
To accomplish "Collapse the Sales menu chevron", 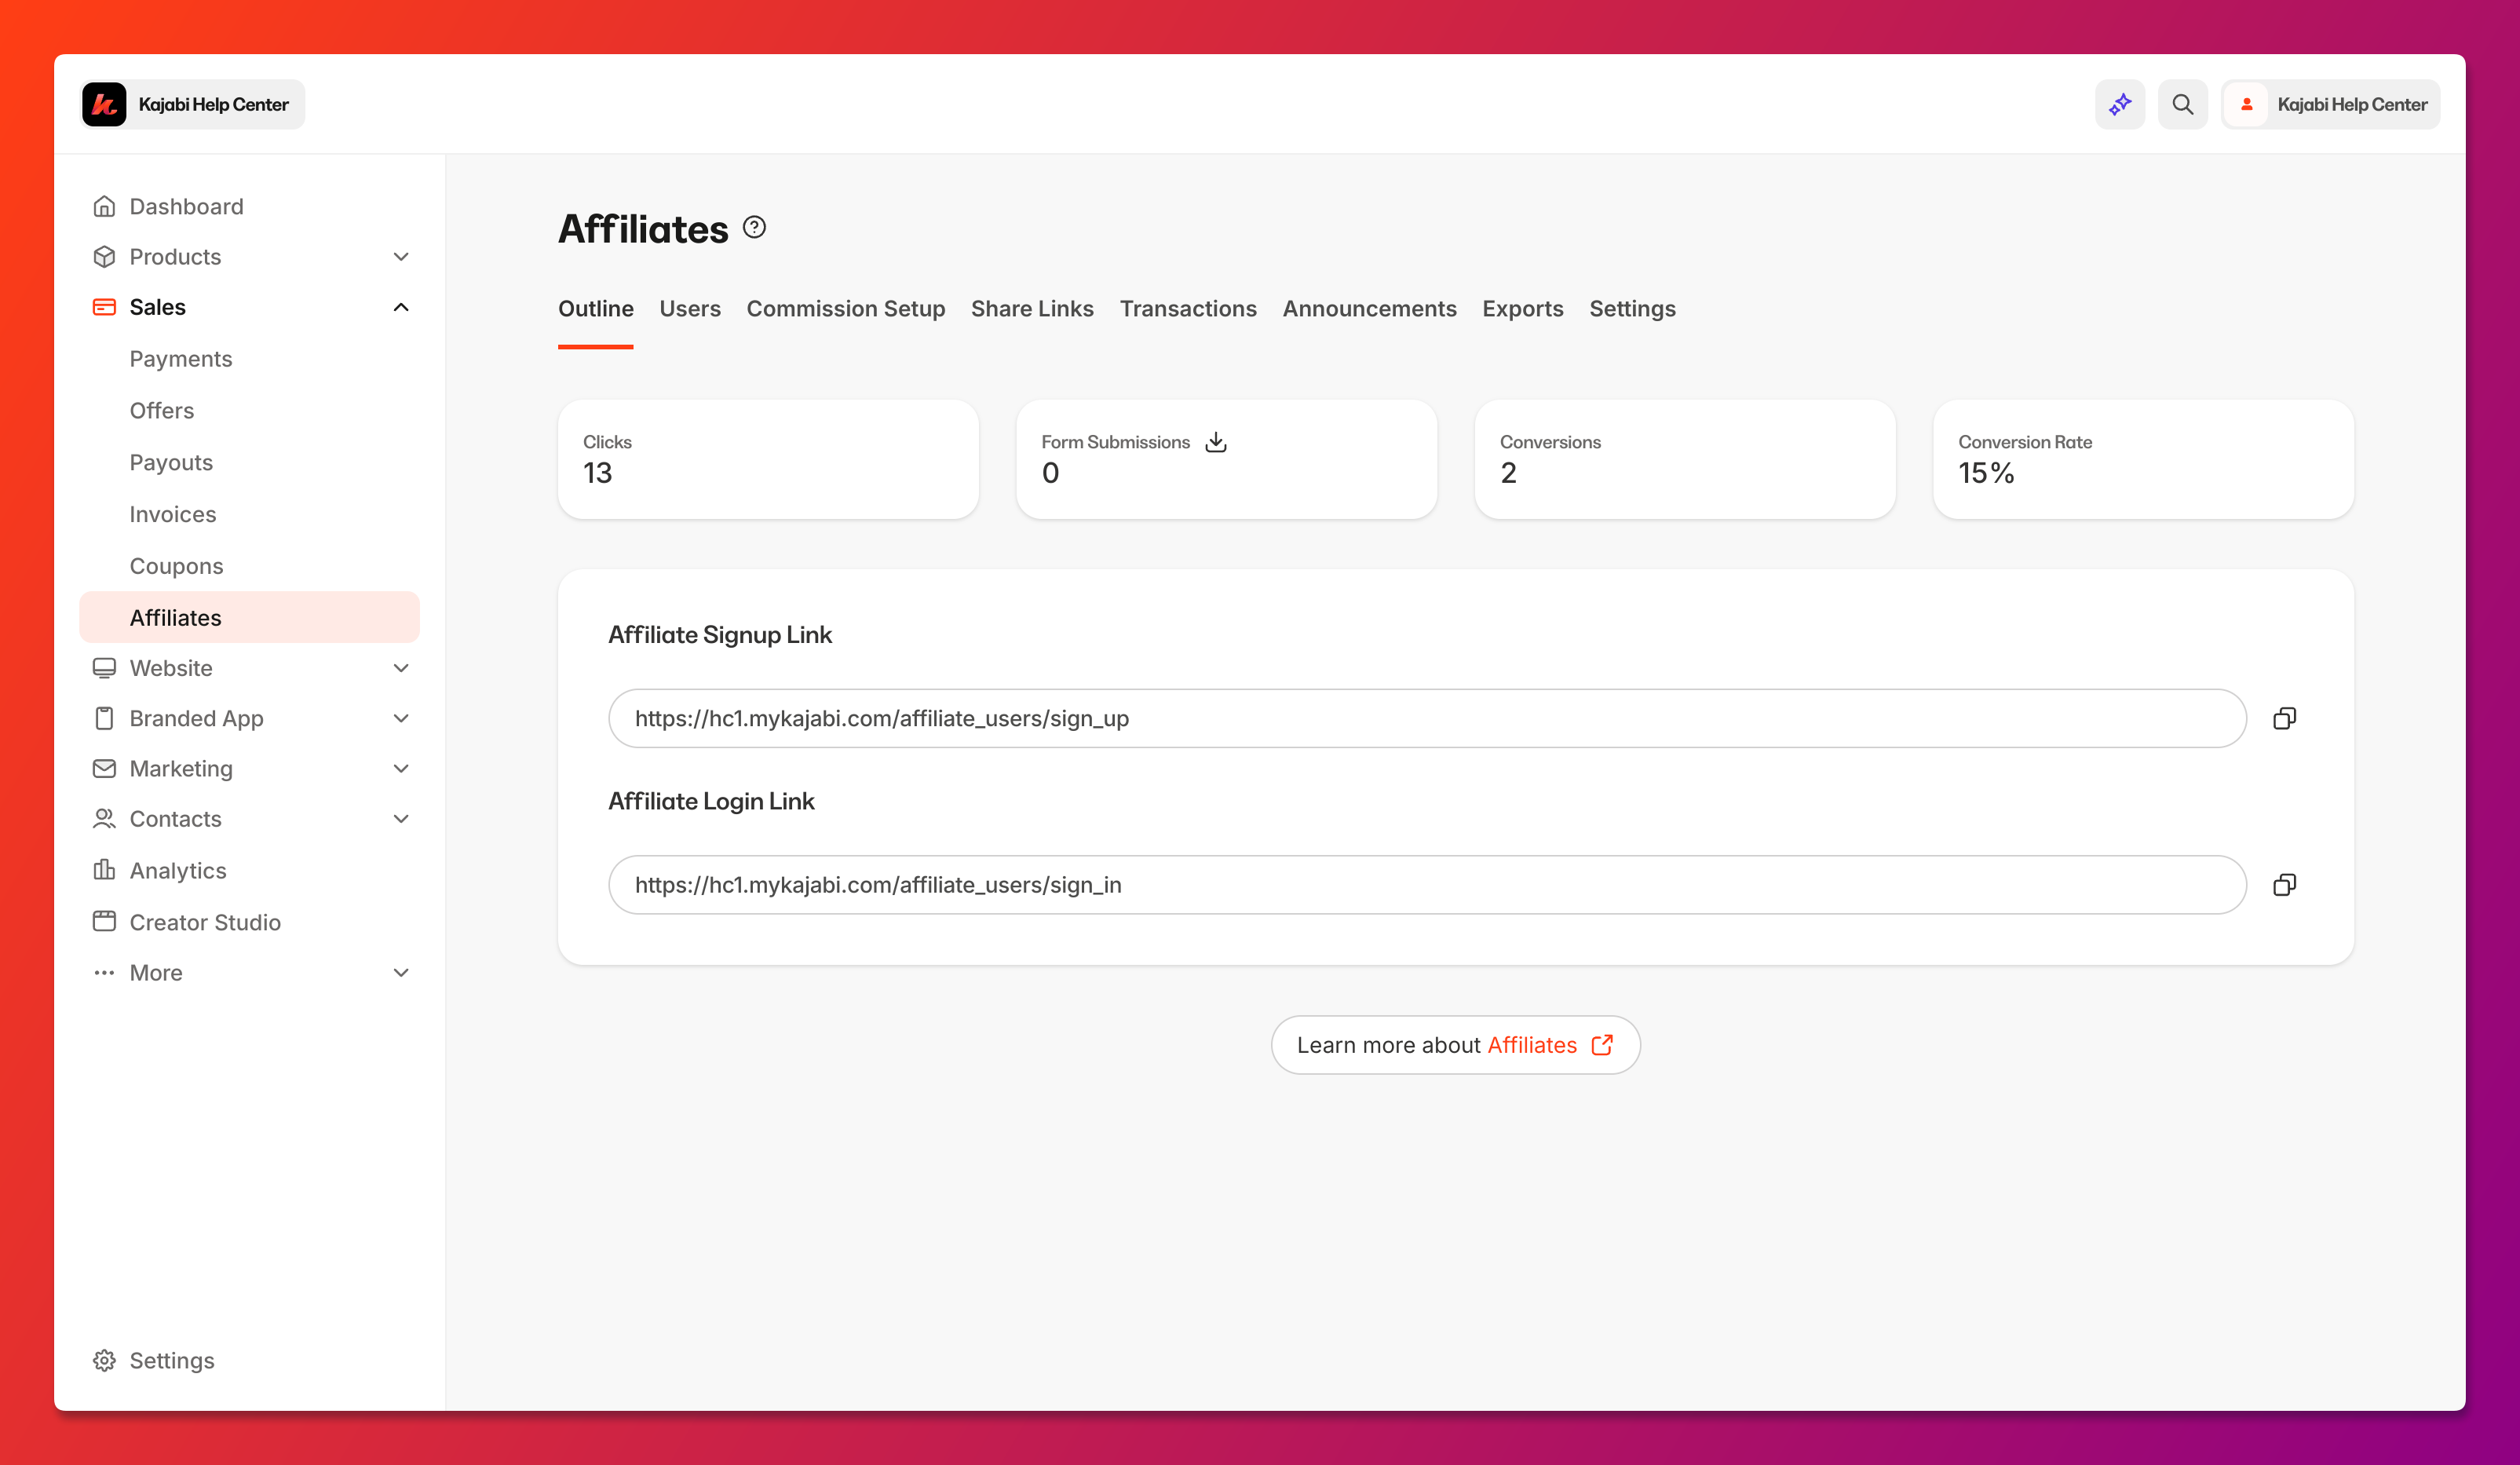I will pos(401,307).
